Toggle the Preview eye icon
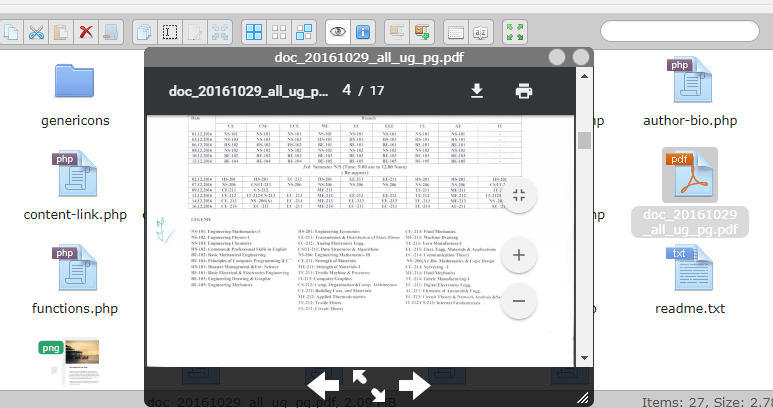 [338, 33]
